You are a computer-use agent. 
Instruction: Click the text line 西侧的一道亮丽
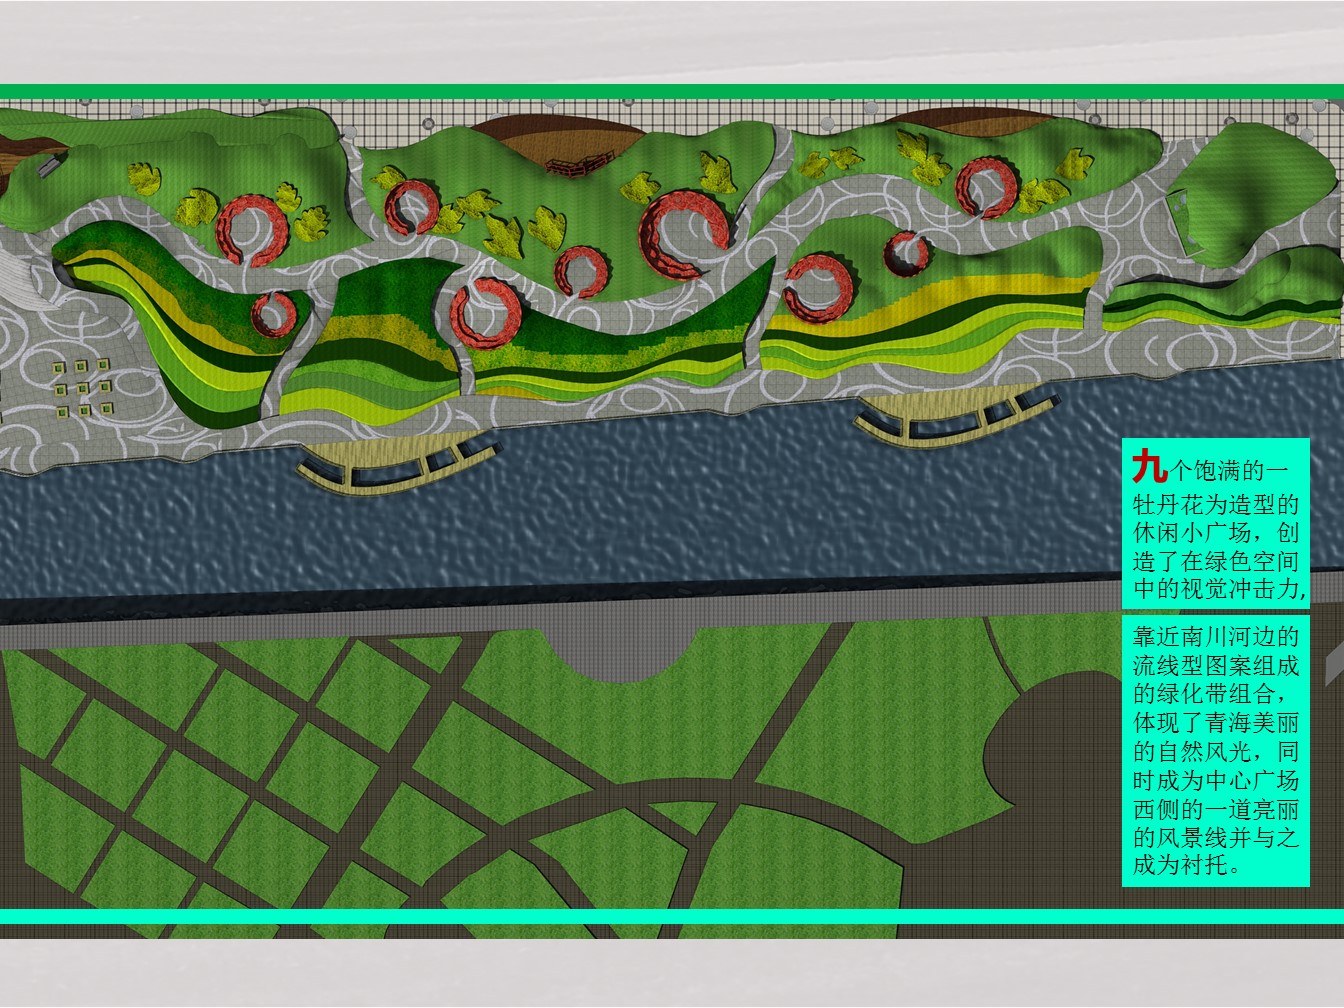coord(1216,809)
